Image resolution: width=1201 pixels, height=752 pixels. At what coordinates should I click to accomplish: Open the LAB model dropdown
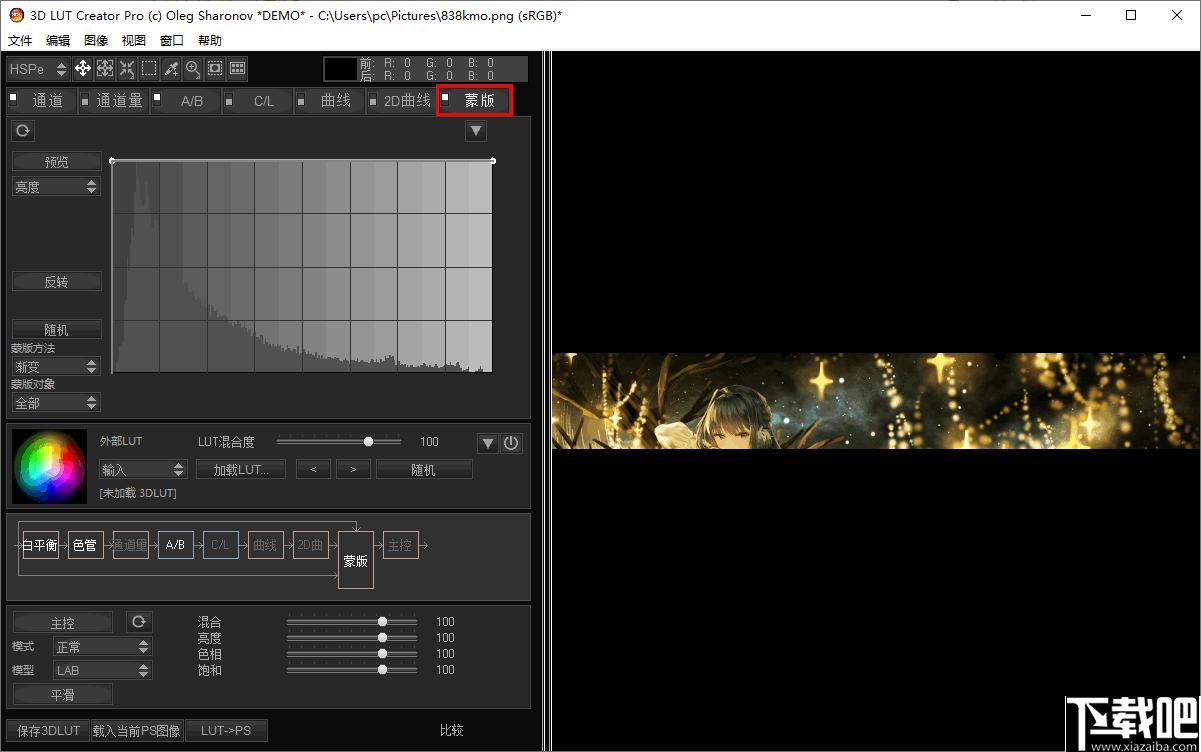click(102, 670)
